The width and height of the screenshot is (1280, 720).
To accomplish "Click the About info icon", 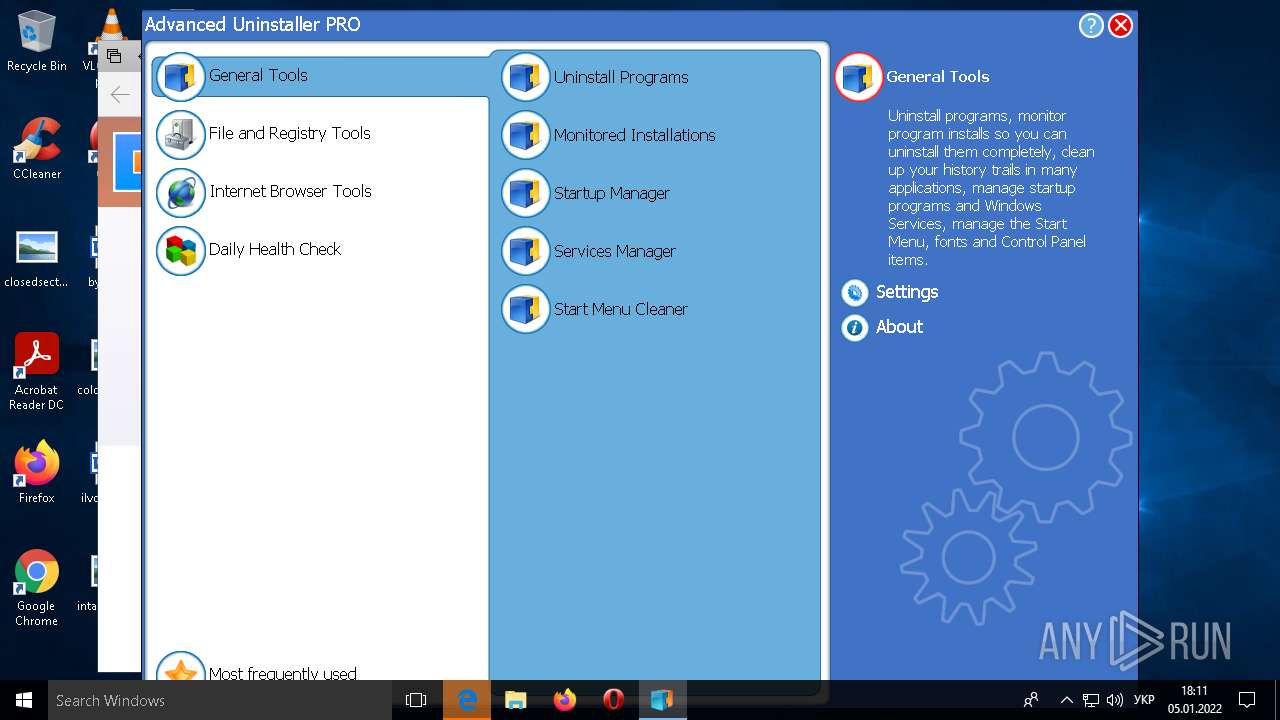I will tap(855, 328).
